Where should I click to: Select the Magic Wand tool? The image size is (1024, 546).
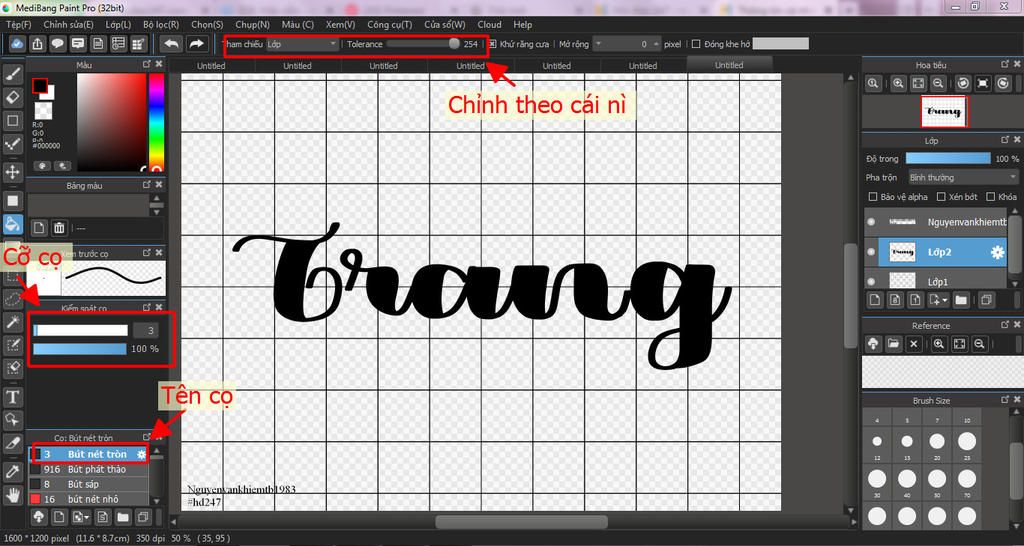tap(12, 321)
